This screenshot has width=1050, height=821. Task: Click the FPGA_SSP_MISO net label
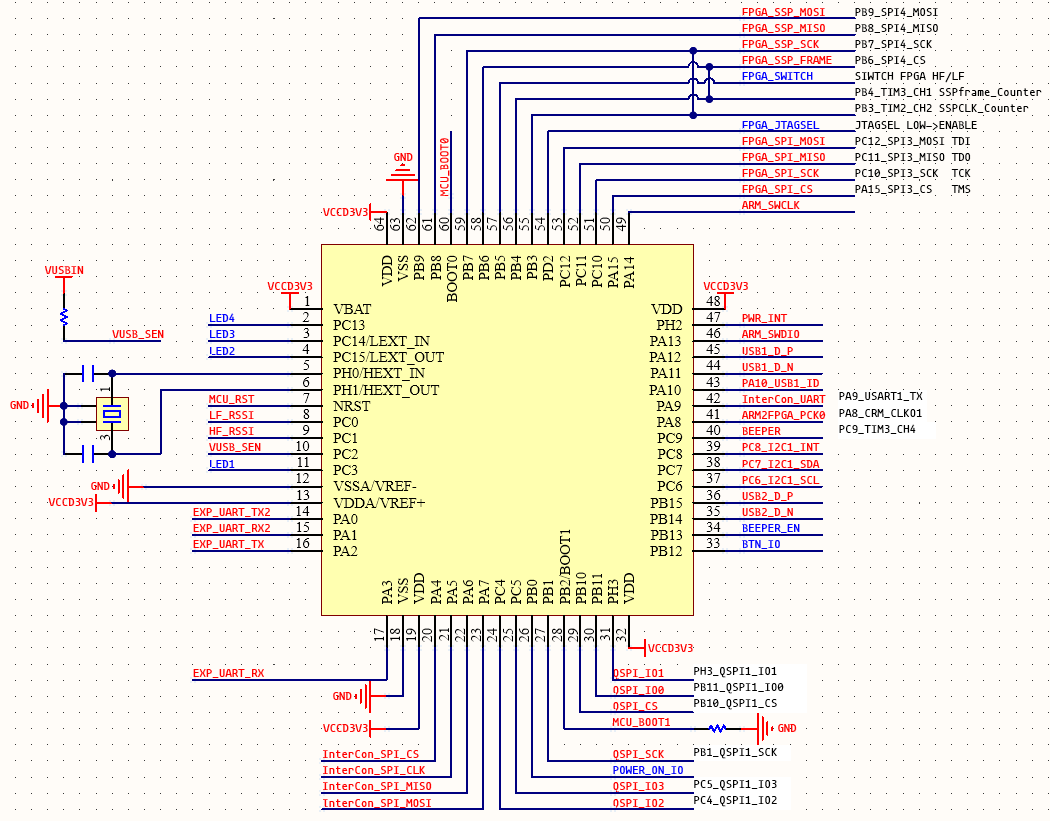(783, 28)
